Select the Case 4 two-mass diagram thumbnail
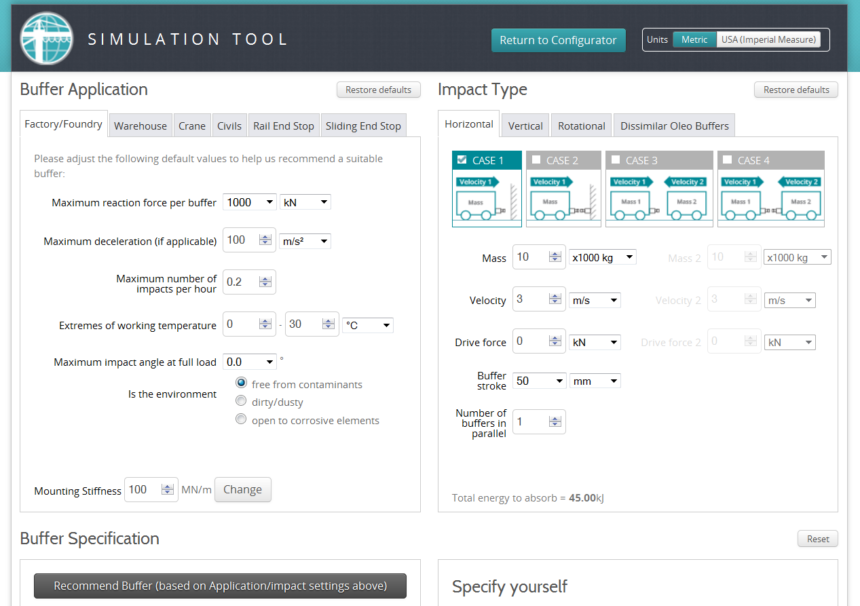The width and height of the screenshot is (860, 606). coord(771,199)
